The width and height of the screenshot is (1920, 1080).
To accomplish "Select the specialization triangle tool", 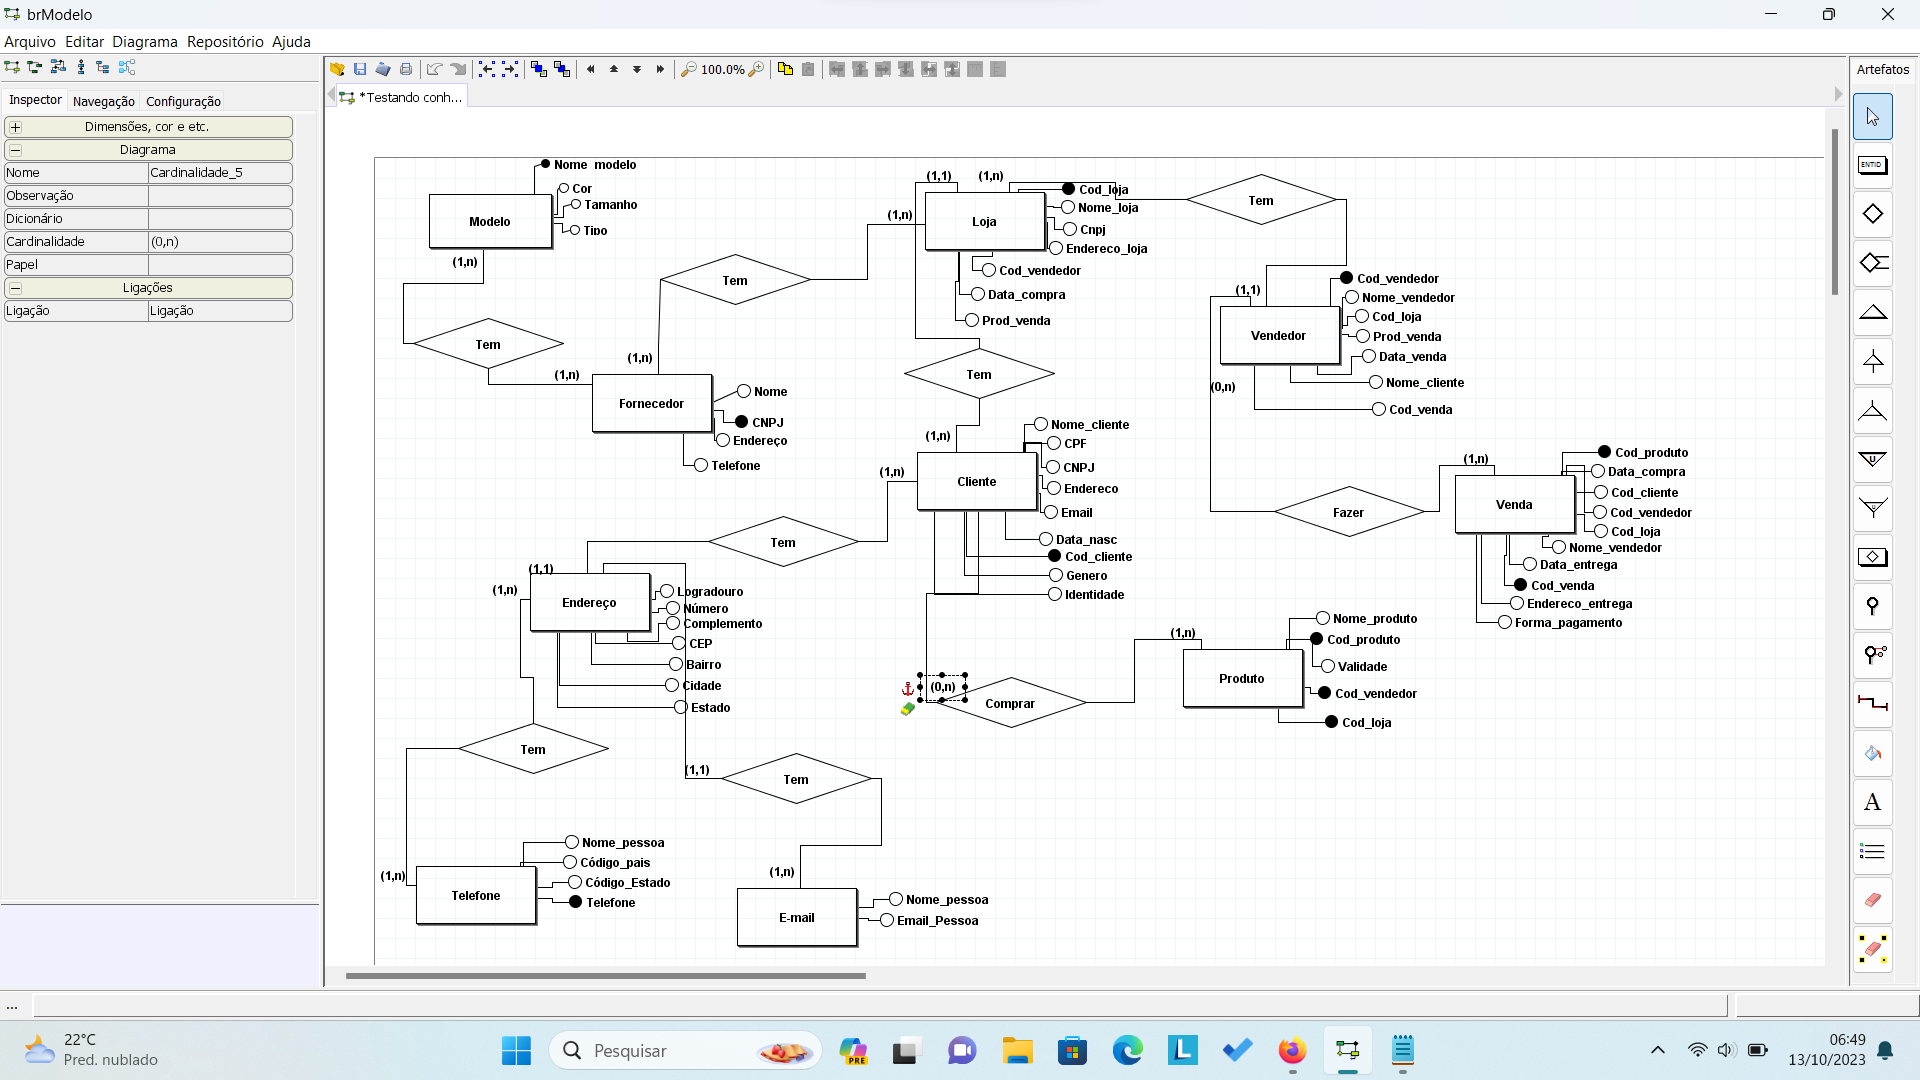I will pyautogui.click(x=1872, y=312).
